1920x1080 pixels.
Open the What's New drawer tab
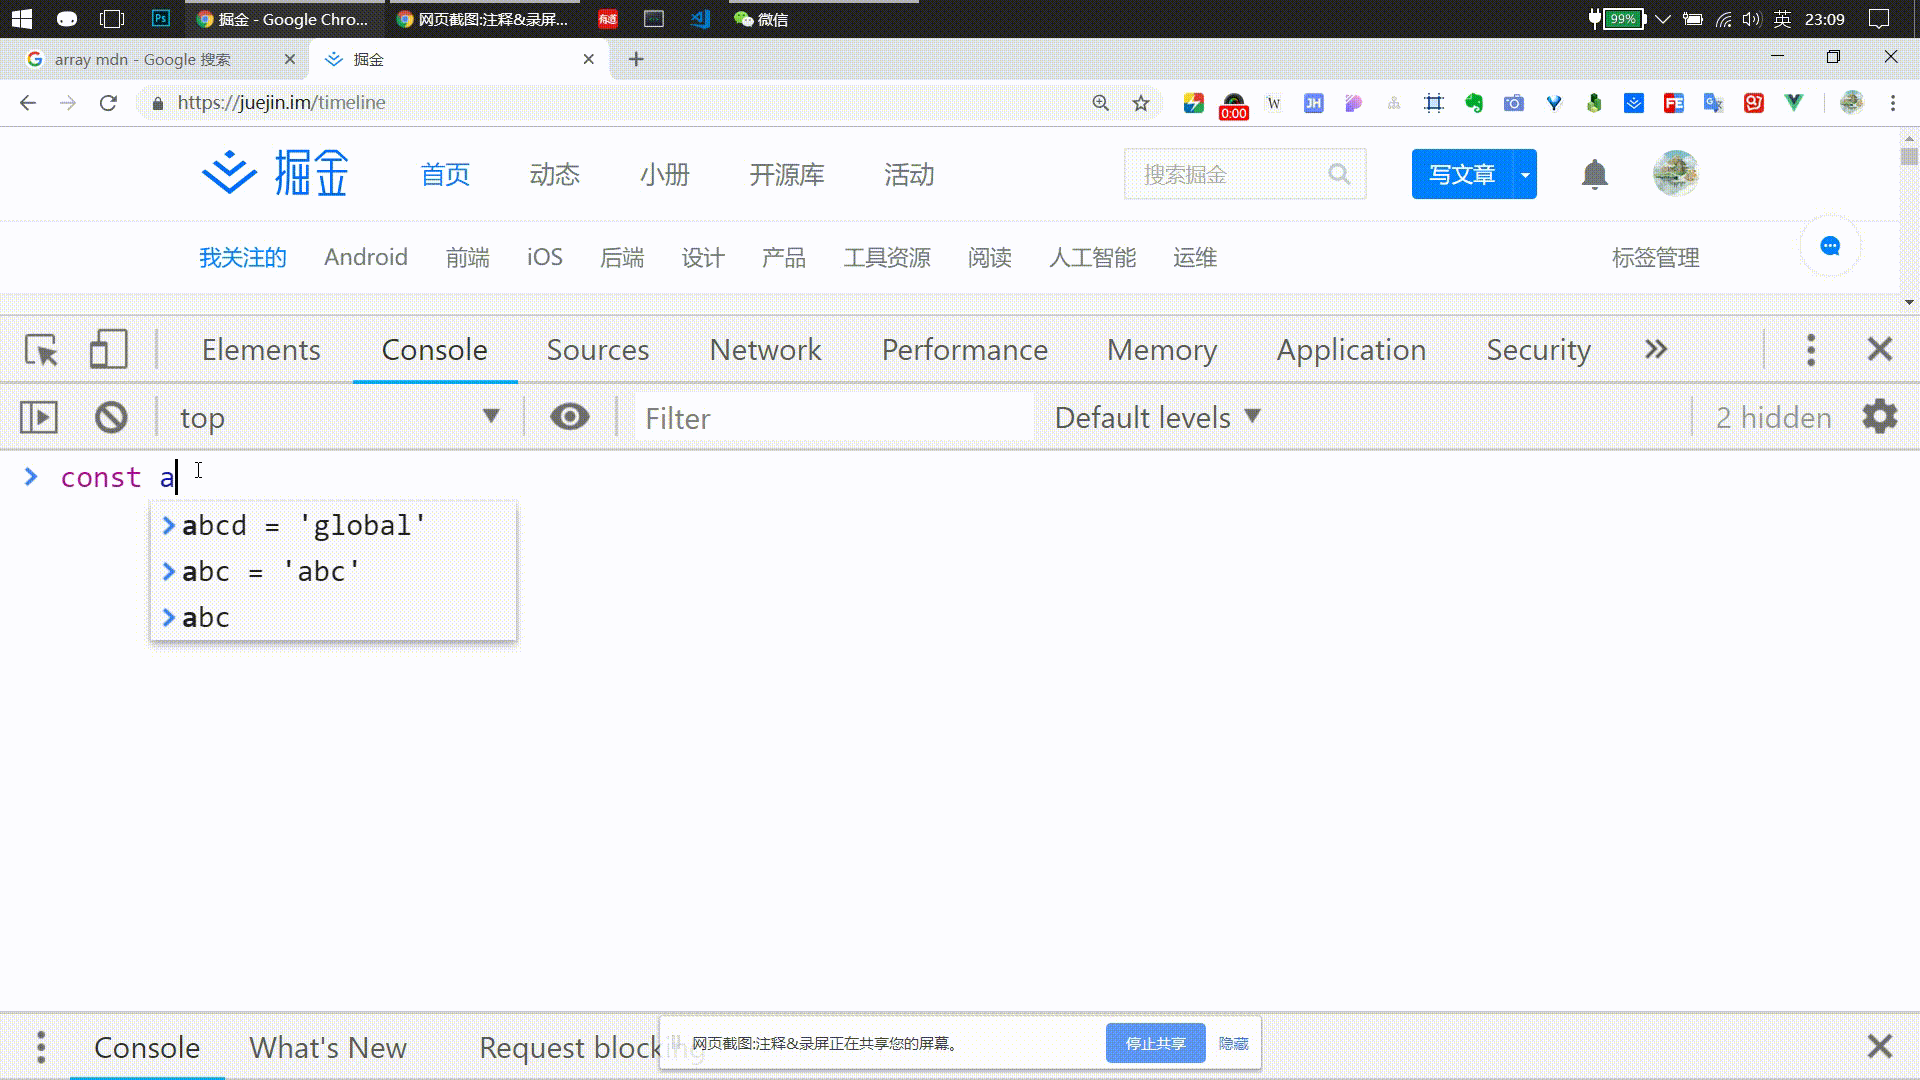click(328, 1047)
